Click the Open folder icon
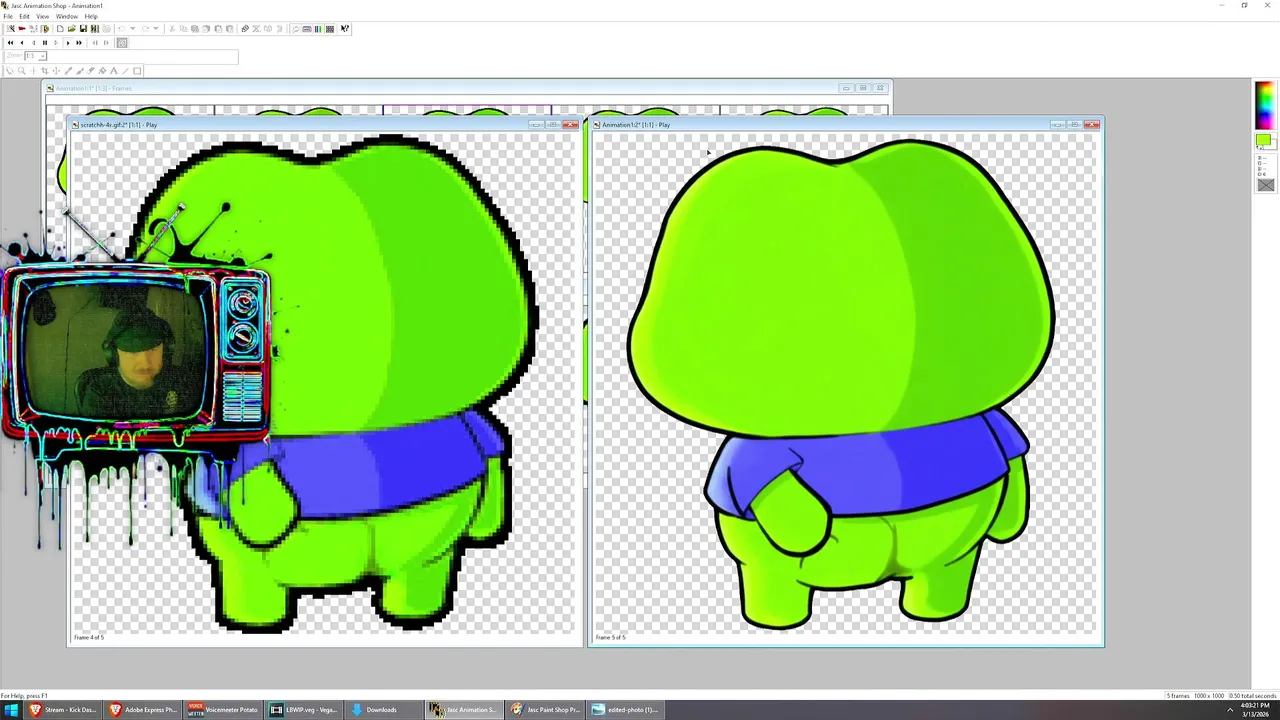Viewport: 1280px width, 720px height. [x=72, y=29]
